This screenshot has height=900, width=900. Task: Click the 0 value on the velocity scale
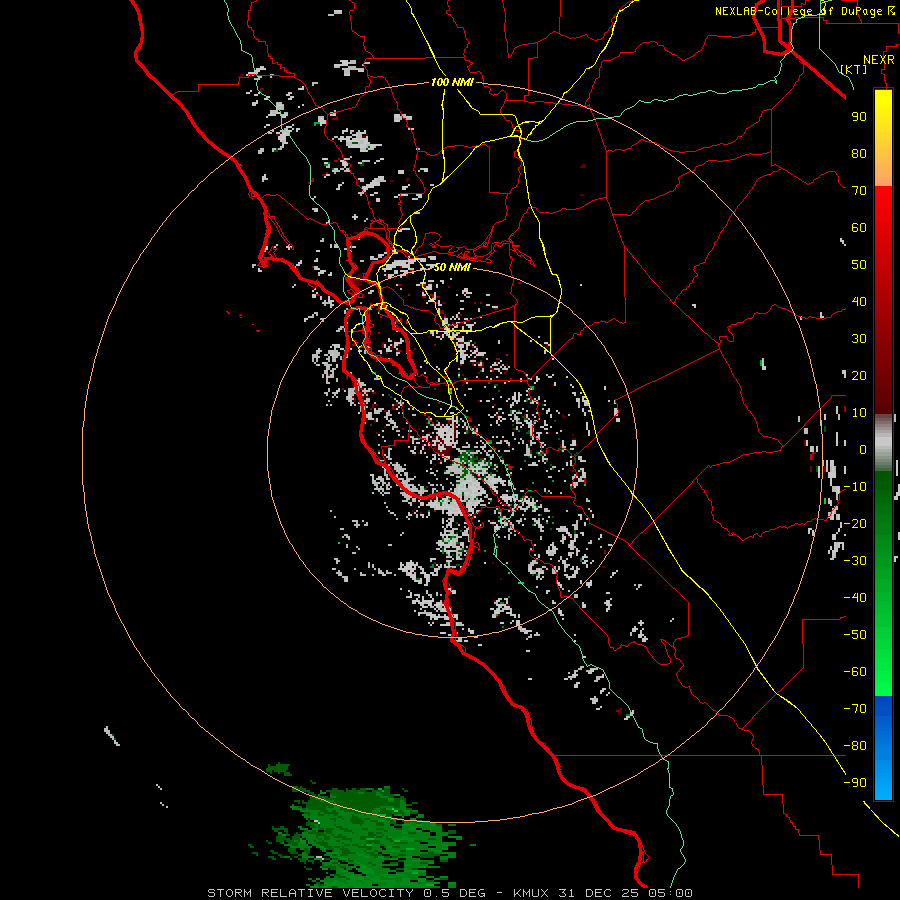pos(863,449)
